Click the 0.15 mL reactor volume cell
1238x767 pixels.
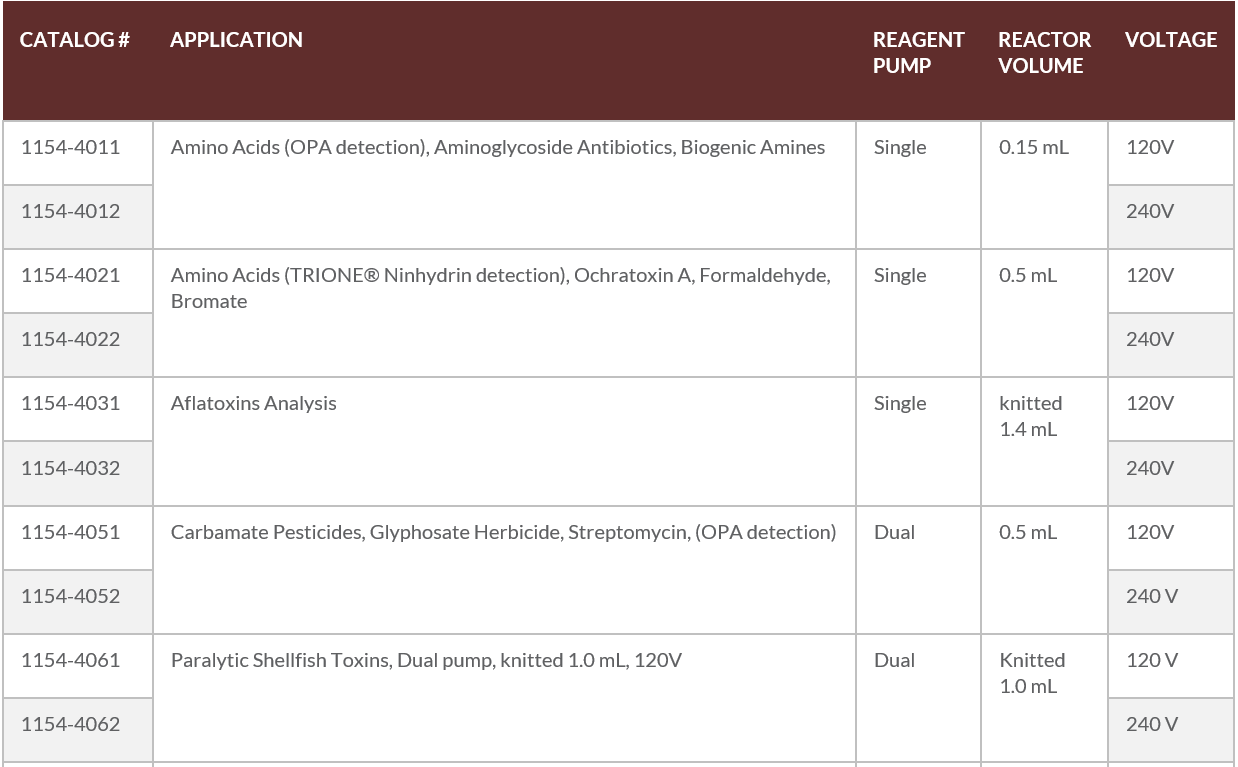pyautogui.click(x=1033, y=147)
